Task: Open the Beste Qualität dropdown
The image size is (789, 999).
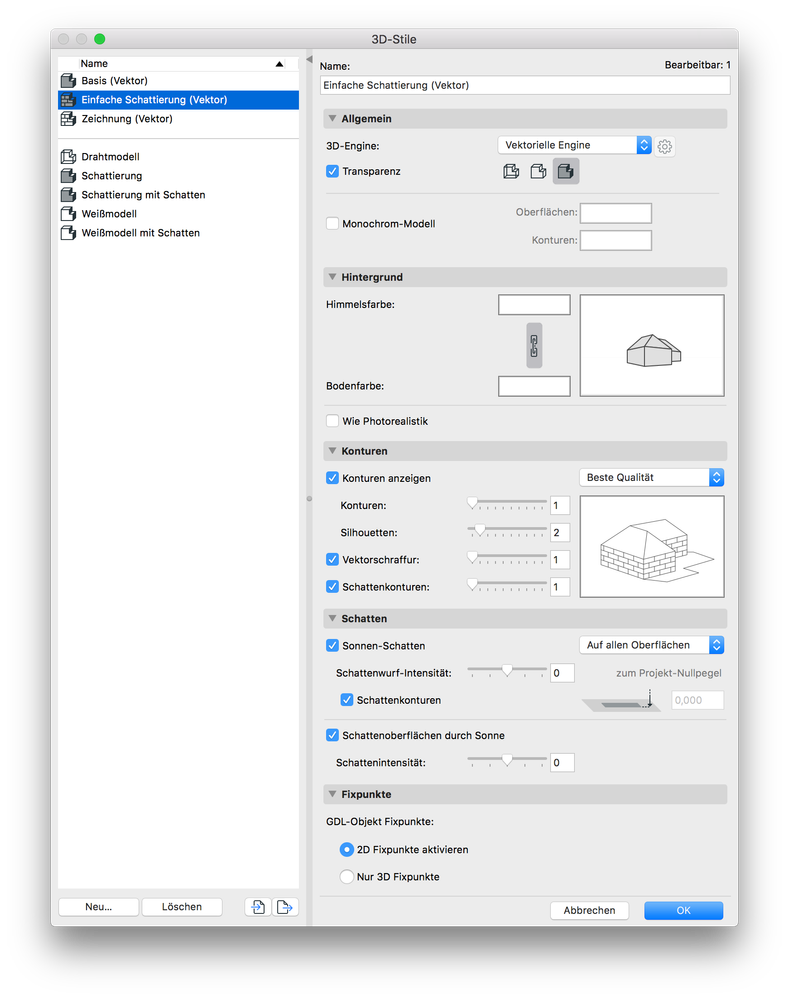Action: point(651,477)
